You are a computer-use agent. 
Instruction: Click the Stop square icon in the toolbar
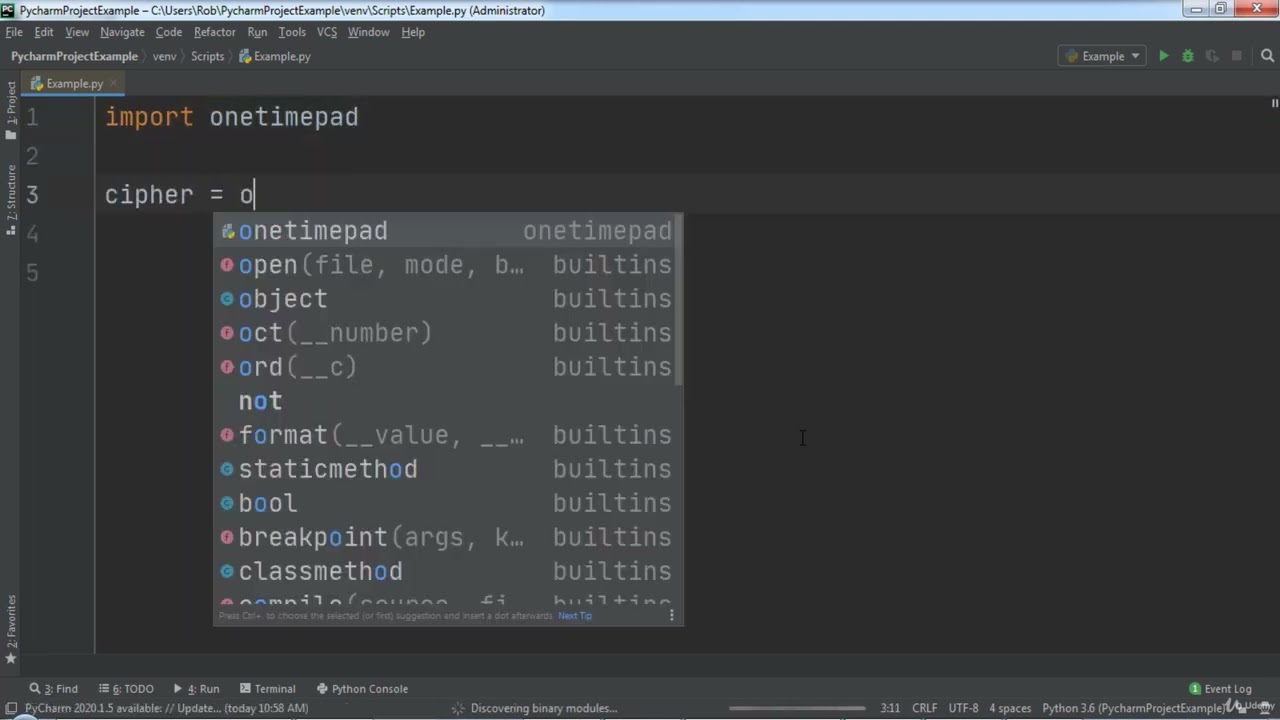coord(1237,57)
